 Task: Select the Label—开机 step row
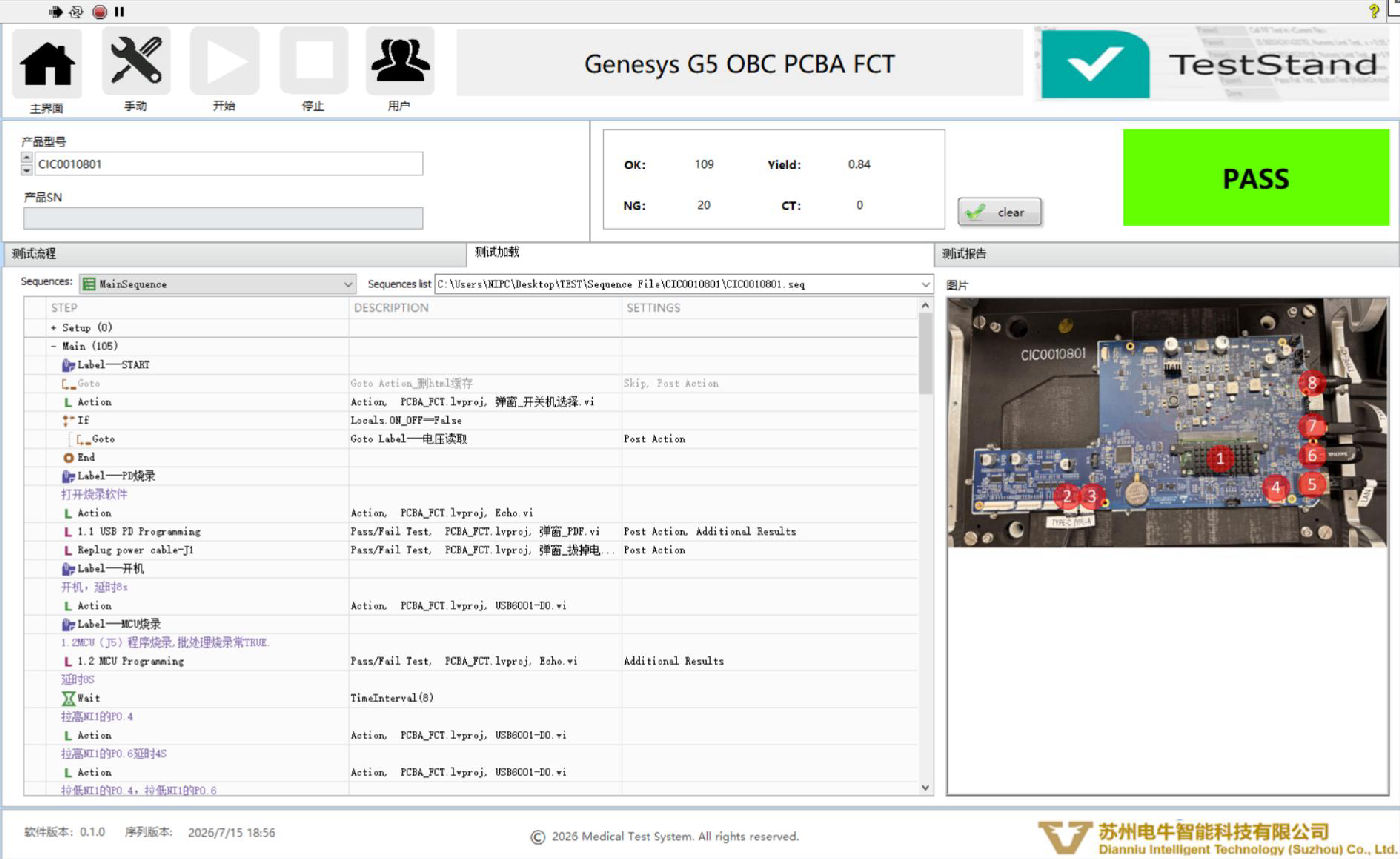tap(470, 568)
